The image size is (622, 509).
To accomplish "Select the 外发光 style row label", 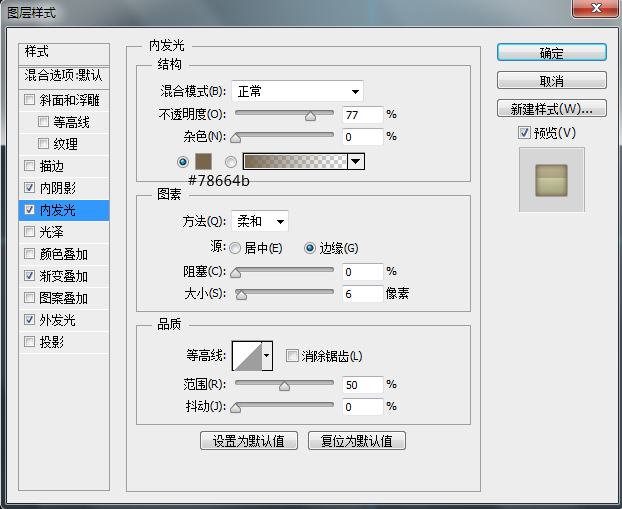I will pyautogui.click(x=58, y=320).
